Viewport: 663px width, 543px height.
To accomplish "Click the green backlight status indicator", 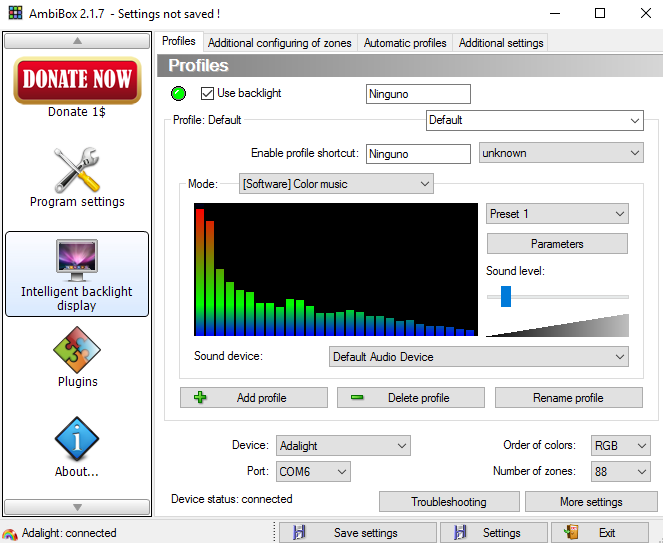I will 180,94.
